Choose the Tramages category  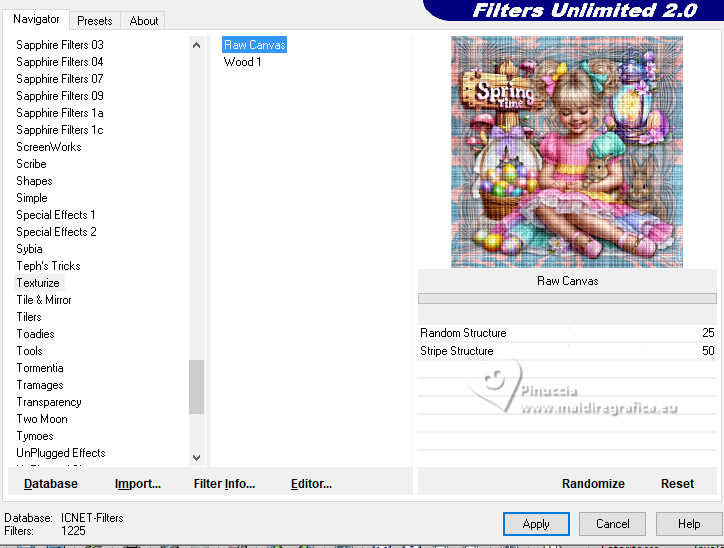tap(40, 385)
